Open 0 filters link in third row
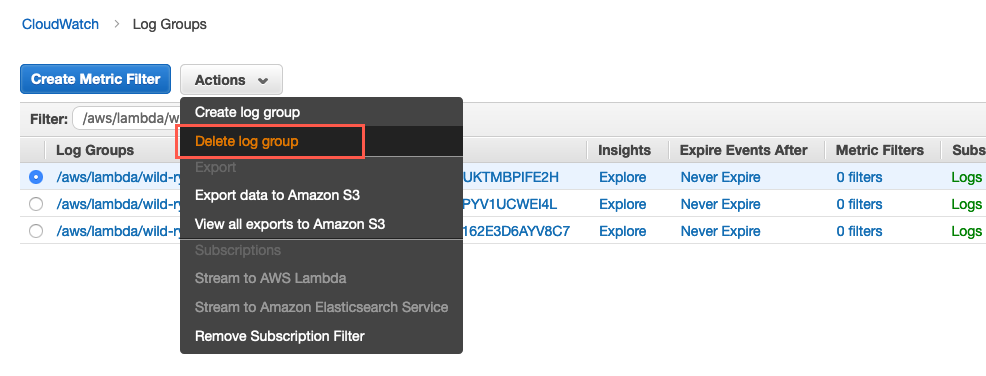The width and height of the screenshot is (986, 376). (859, 231)
